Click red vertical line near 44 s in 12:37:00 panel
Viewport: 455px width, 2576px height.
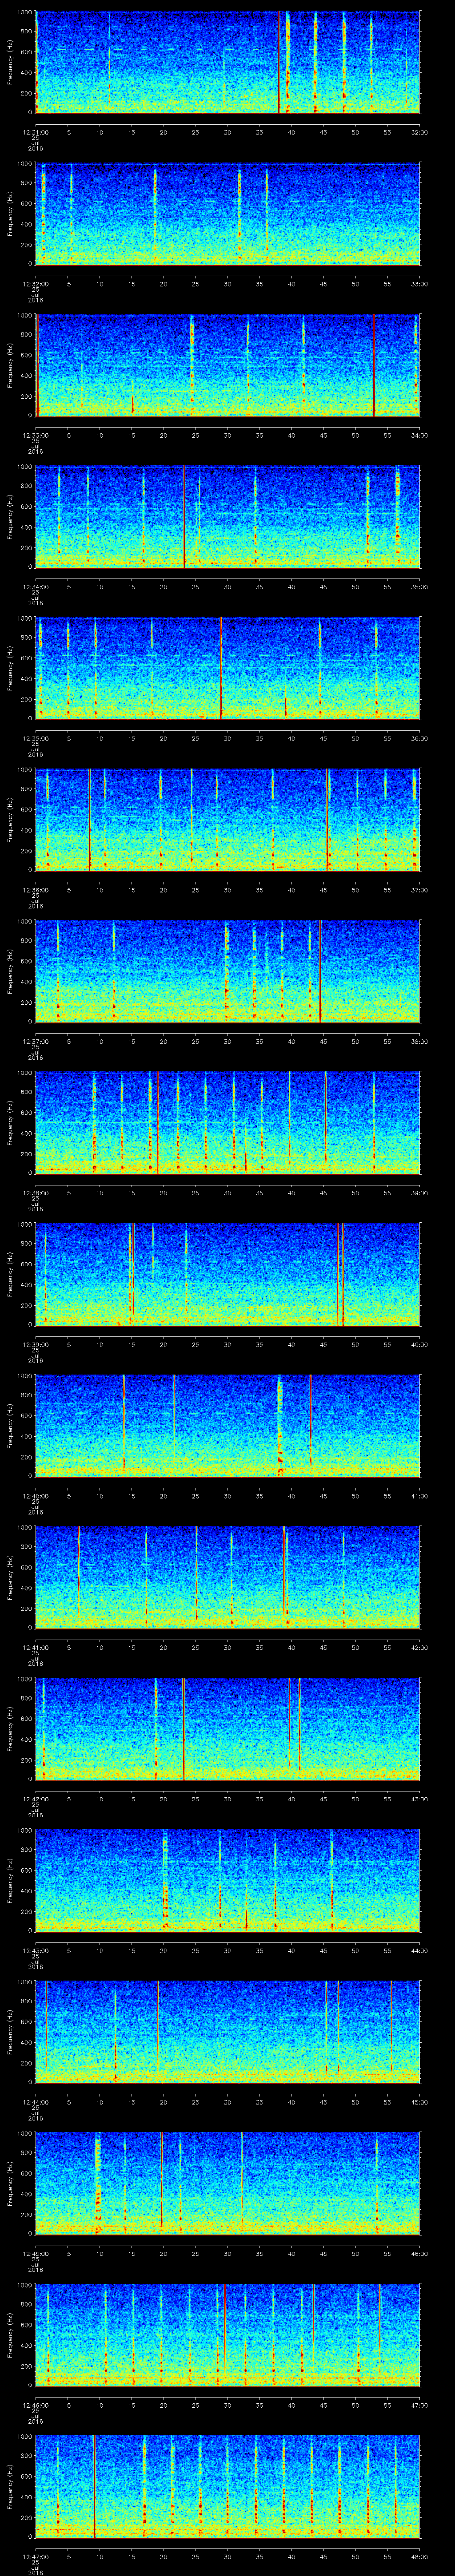[x=320, y=971]
